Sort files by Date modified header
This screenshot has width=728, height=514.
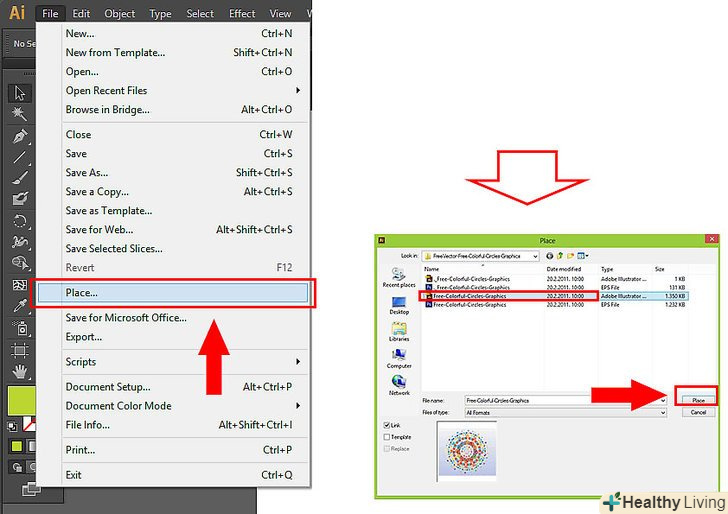[x=564, y=269]
